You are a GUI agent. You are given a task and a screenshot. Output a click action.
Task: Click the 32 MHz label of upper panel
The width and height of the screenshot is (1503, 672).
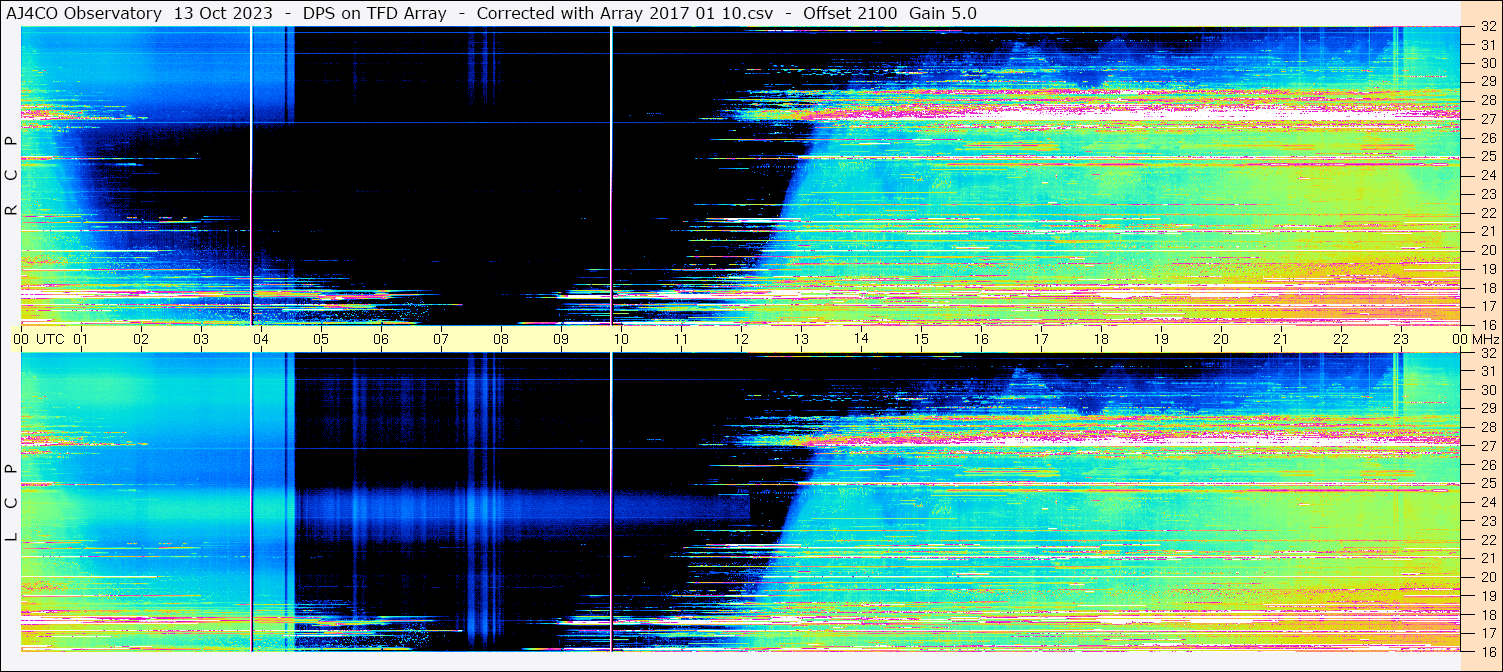pyautogui.click(x=1487, y=28)
